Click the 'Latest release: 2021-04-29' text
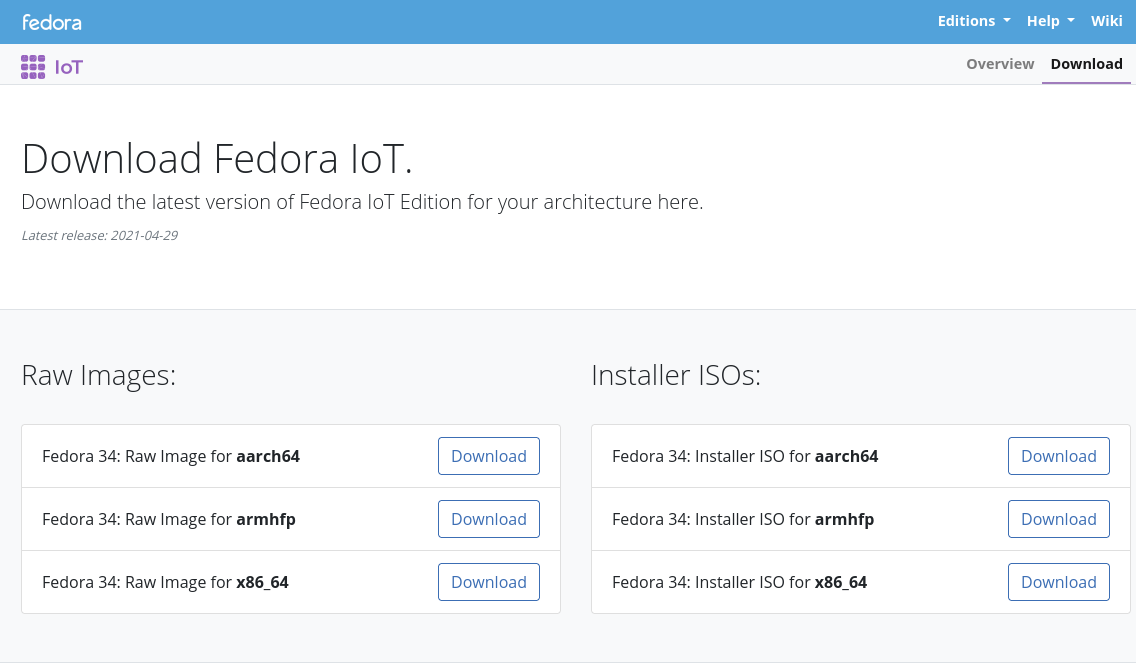The height and width of the screenshot is (671, 1136). (x=100, y=236)
